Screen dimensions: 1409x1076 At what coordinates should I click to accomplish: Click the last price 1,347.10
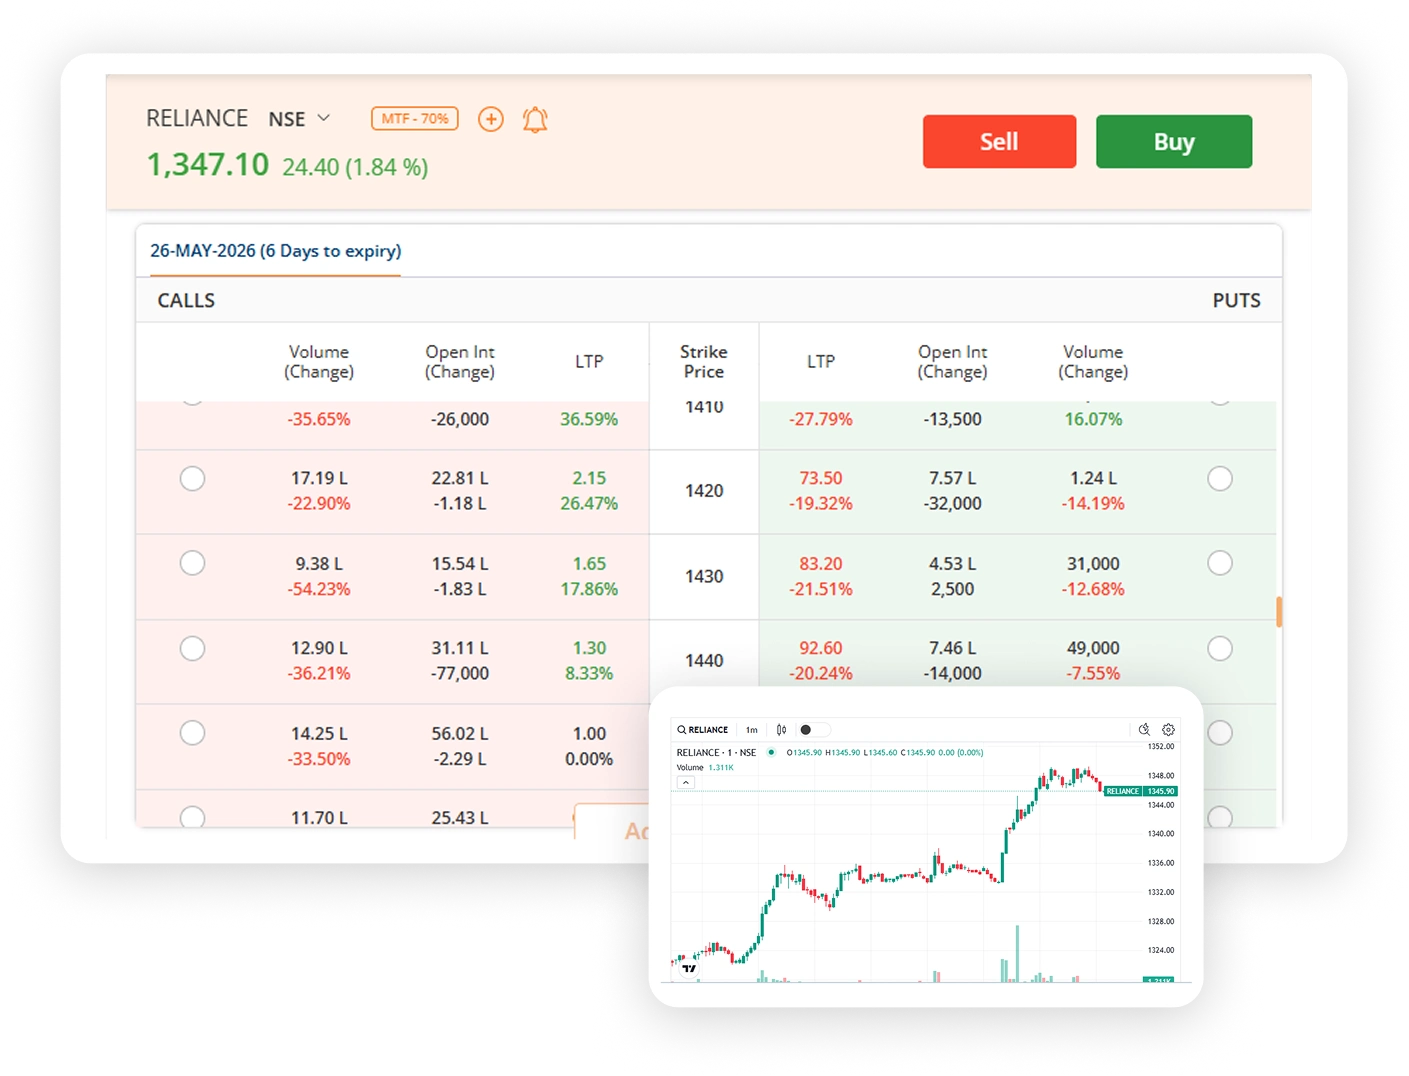[208, 164]
